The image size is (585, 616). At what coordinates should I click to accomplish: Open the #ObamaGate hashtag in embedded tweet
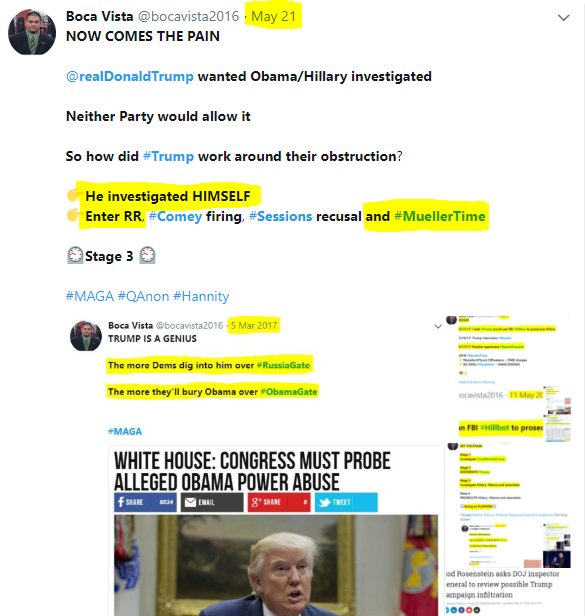point(289,392)
